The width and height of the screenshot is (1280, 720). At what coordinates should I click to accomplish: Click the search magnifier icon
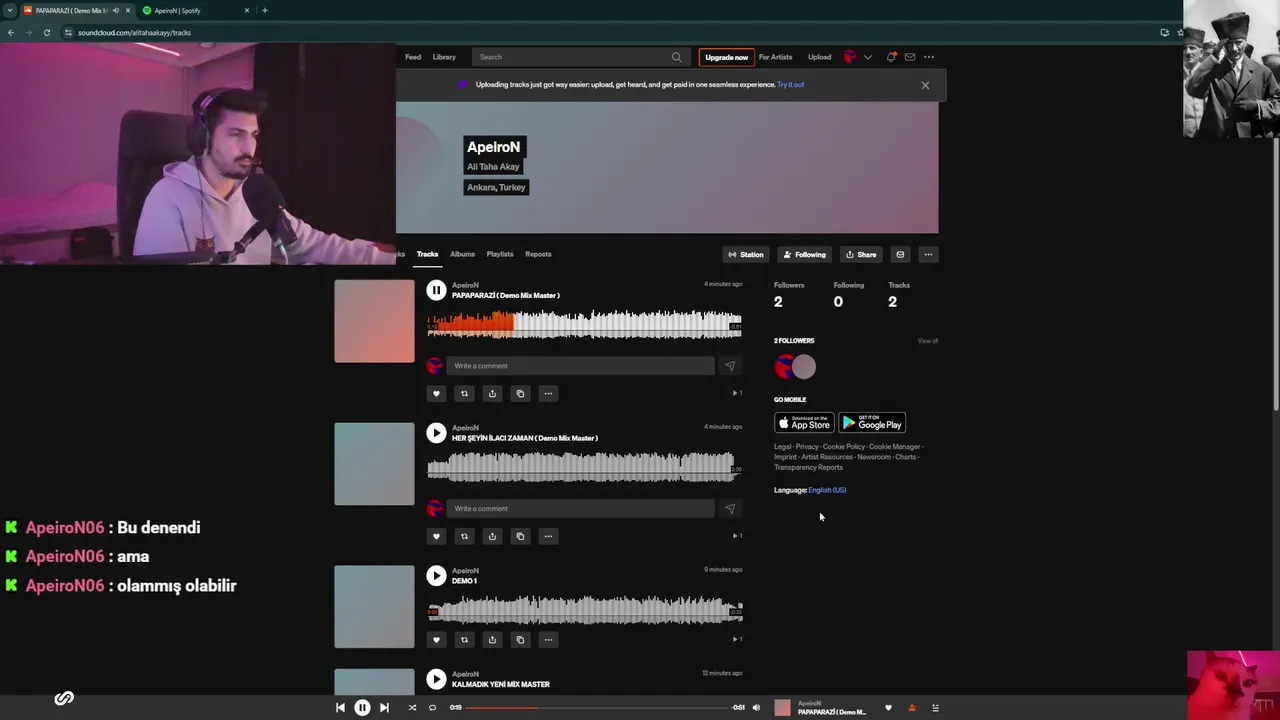(x=676, y=57)
